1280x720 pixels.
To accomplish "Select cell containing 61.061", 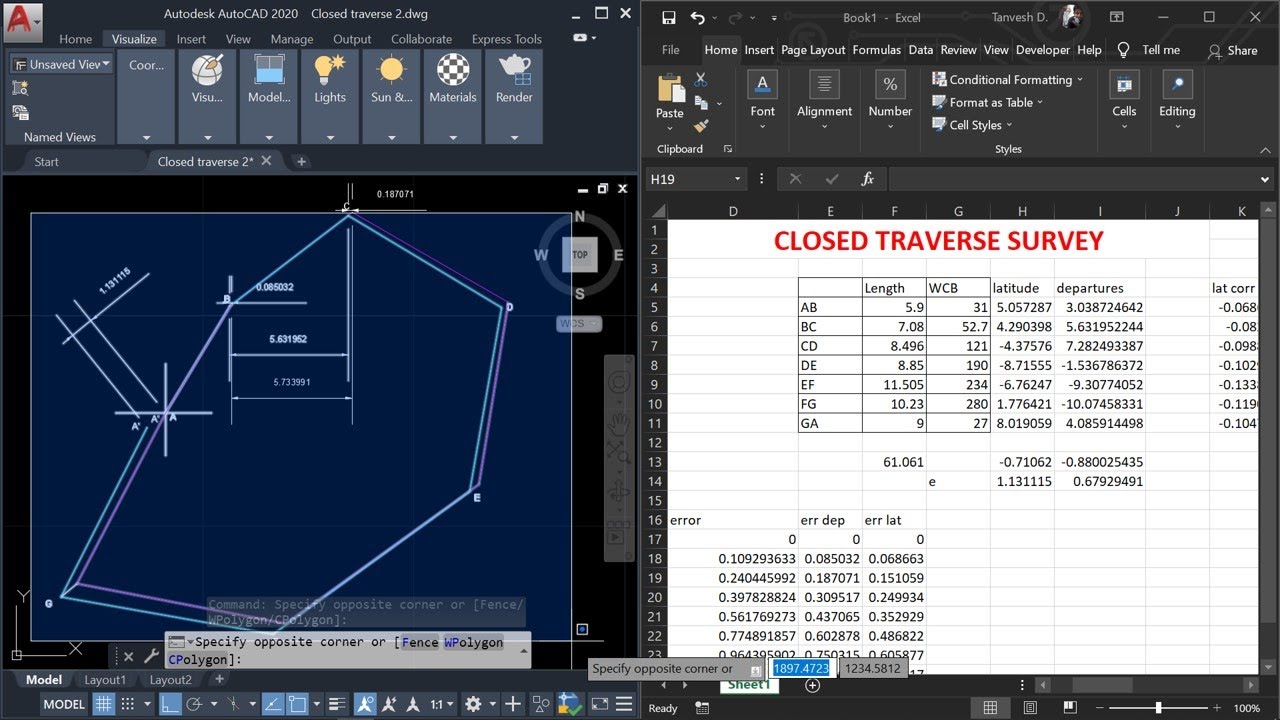I will 894,462.
